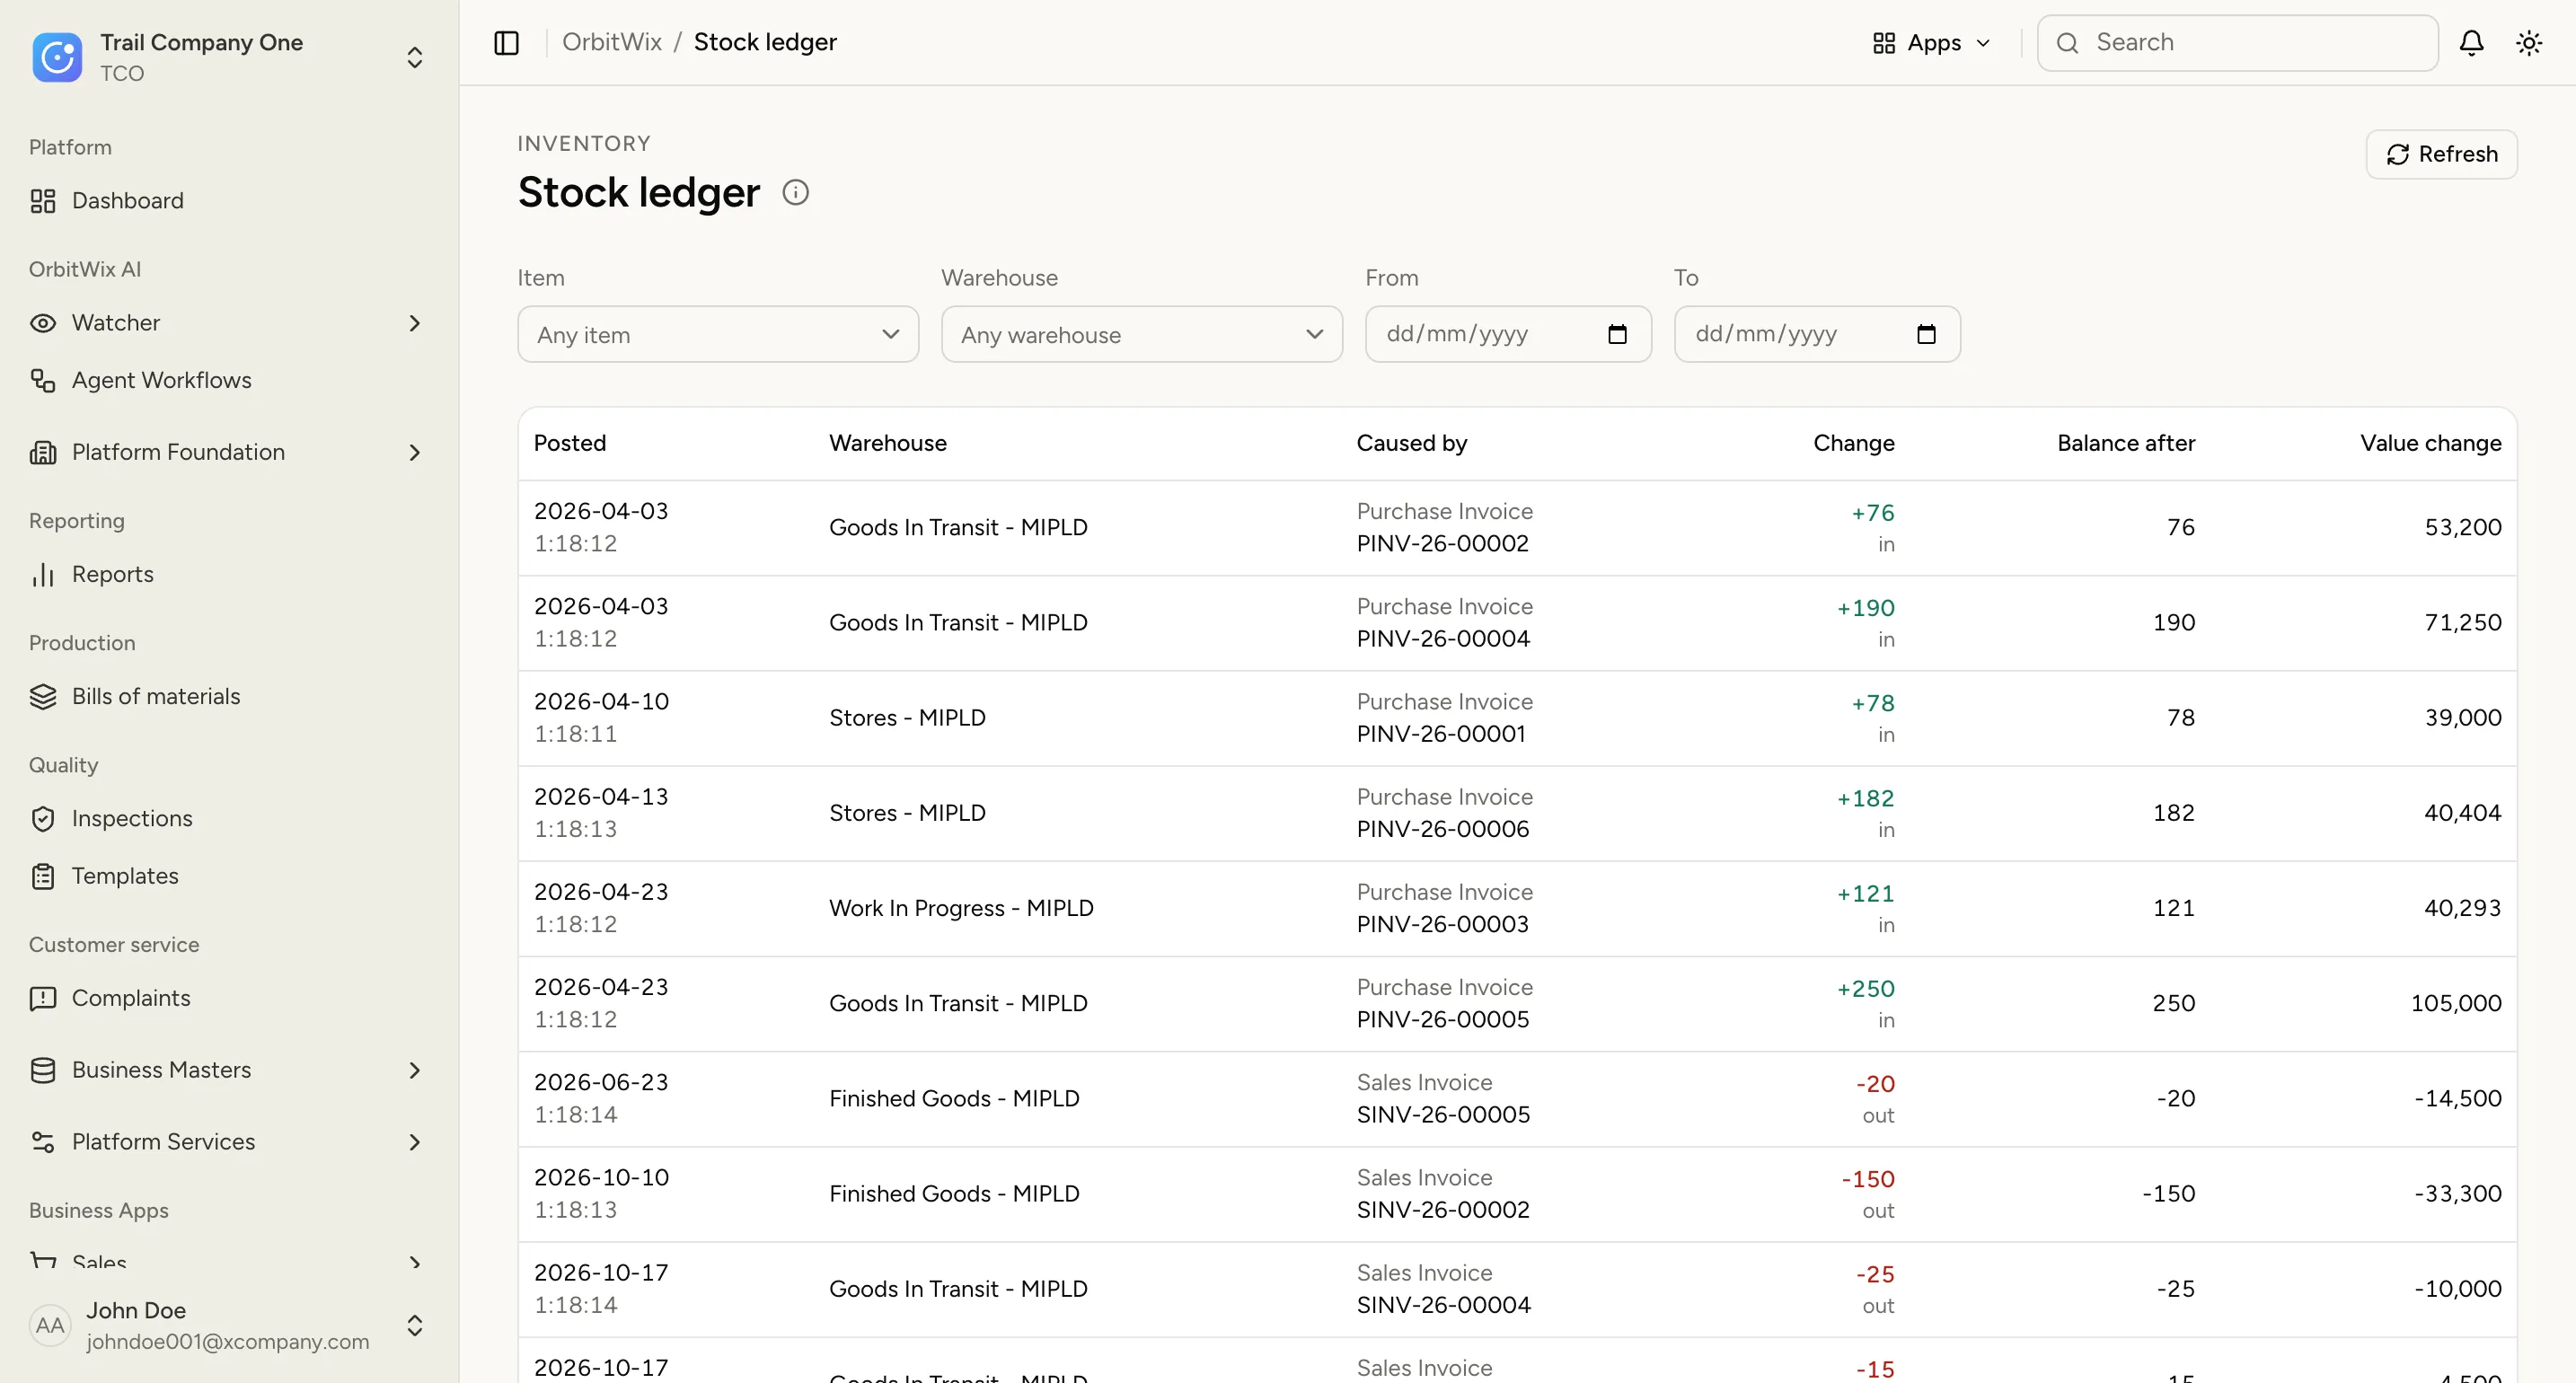Click the Business Masters database icon
This screenshot has height=1383, width=2576.
coord(43,1070)
